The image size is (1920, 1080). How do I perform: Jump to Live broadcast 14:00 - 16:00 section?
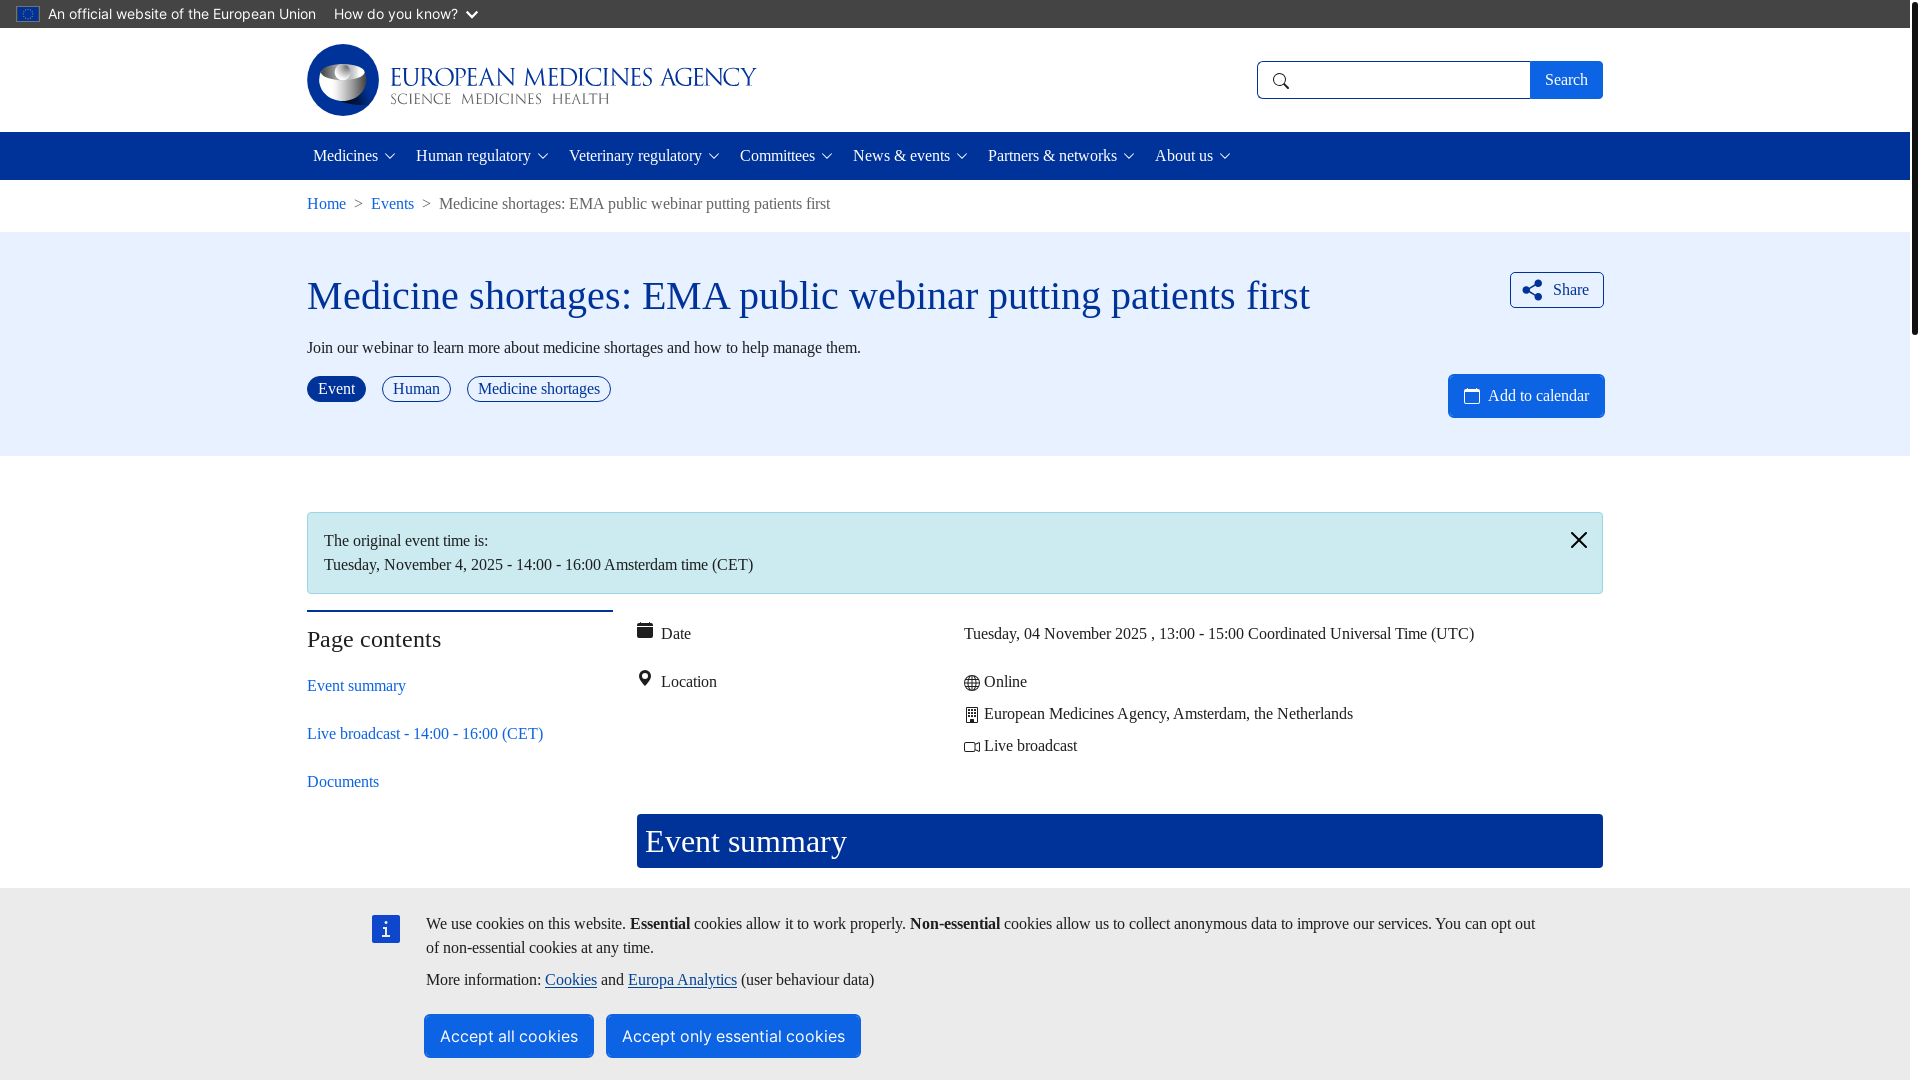click(425, 734)
